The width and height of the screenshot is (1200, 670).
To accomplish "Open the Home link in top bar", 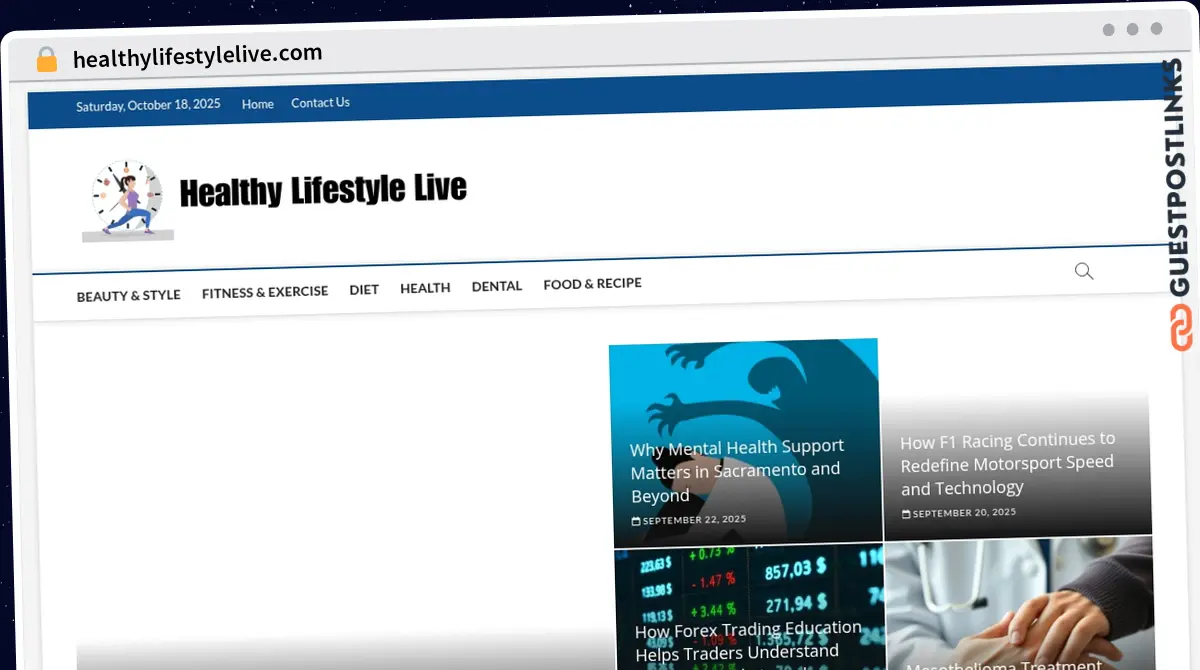I will tap(258, 104).
